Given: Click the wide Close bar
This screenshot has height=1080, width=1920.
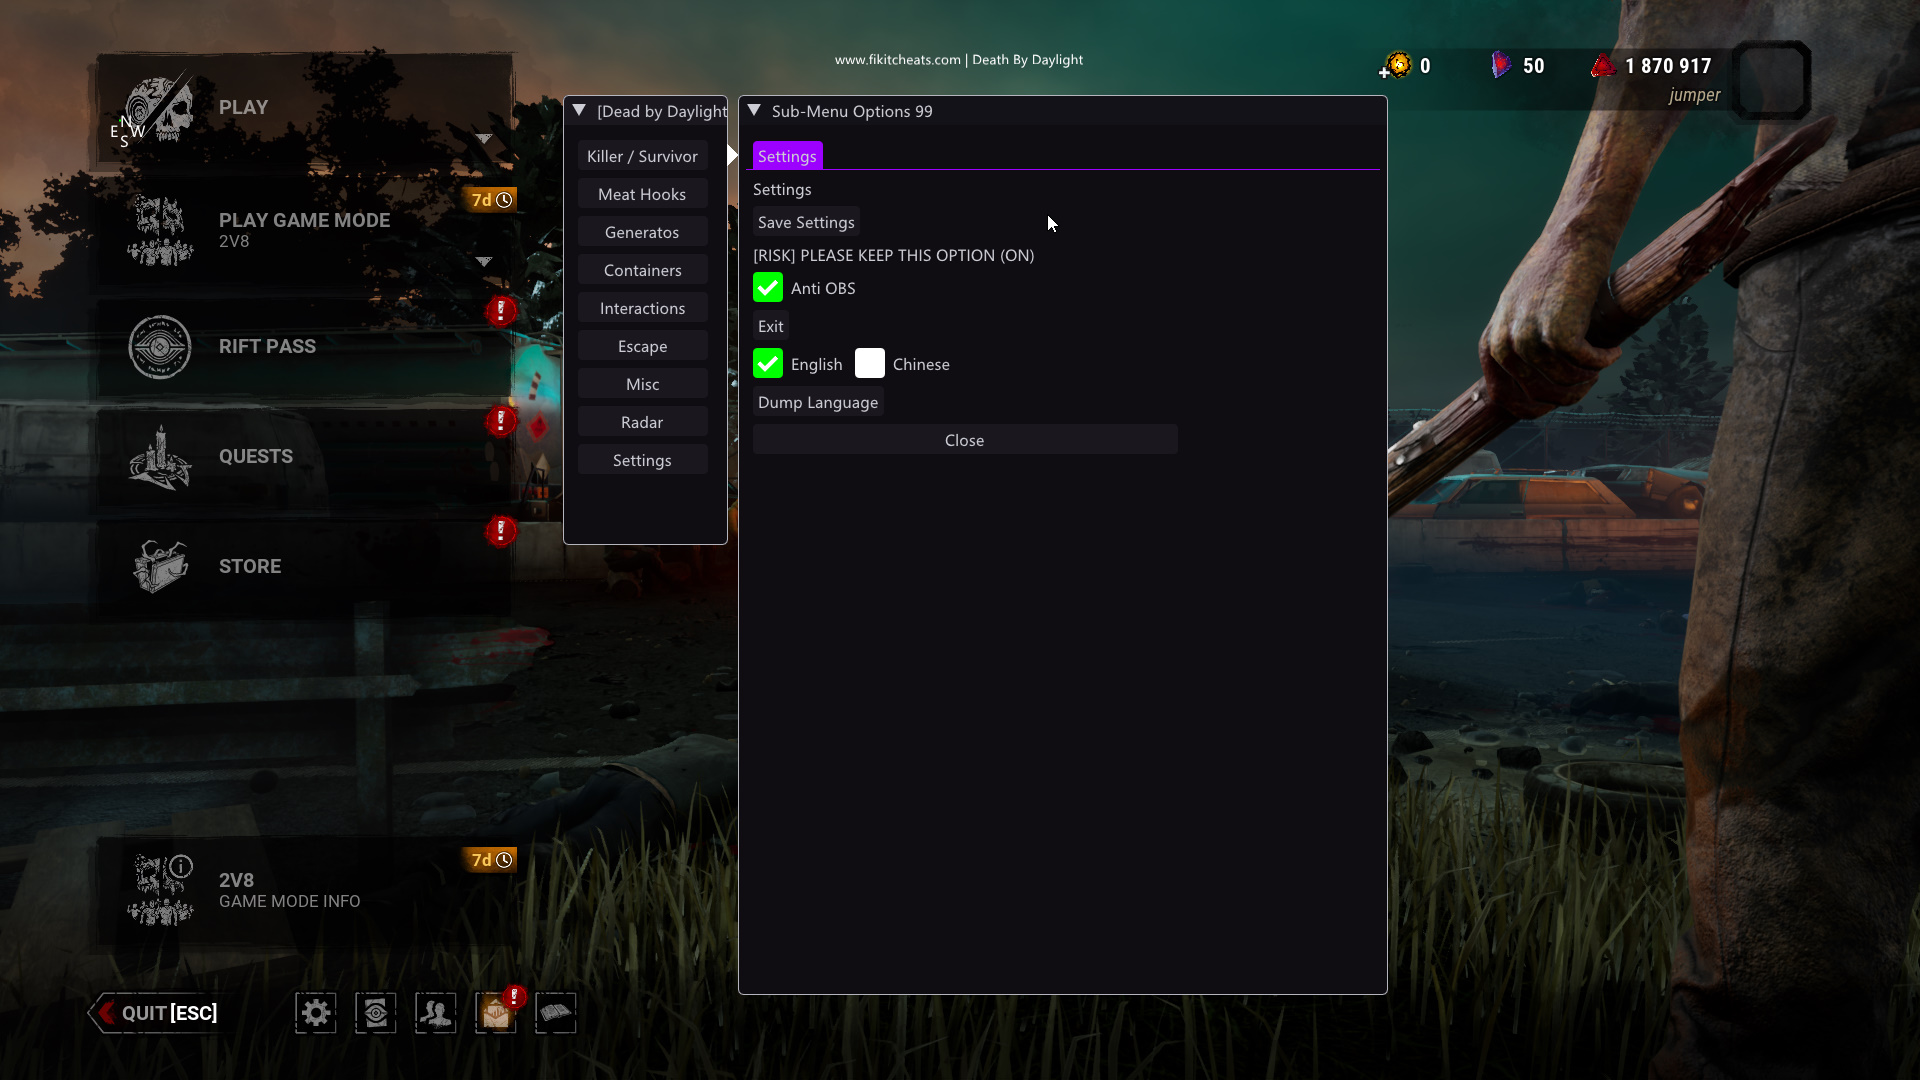Looking at the screenshot, I should pos(965,440).
